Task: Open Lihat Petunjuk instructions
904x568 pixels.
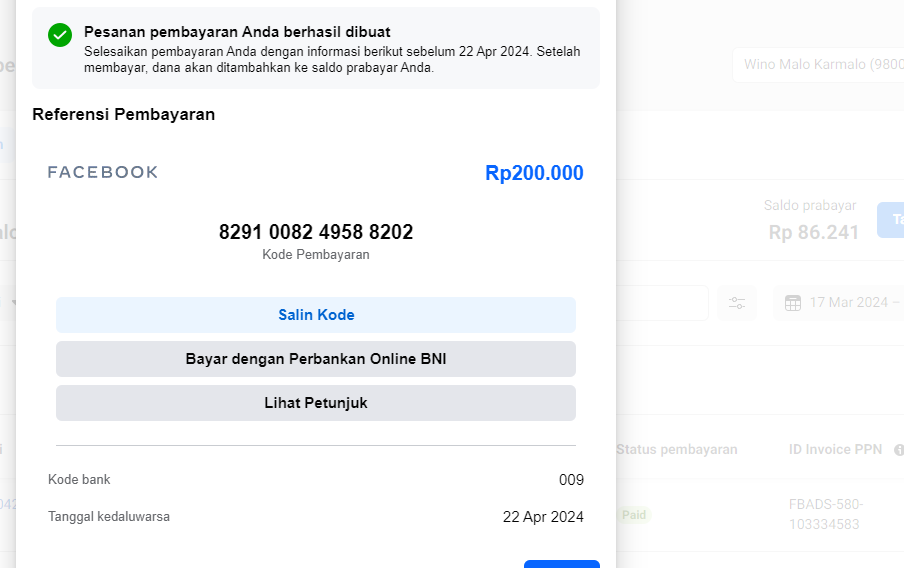Action: [316, 403]
